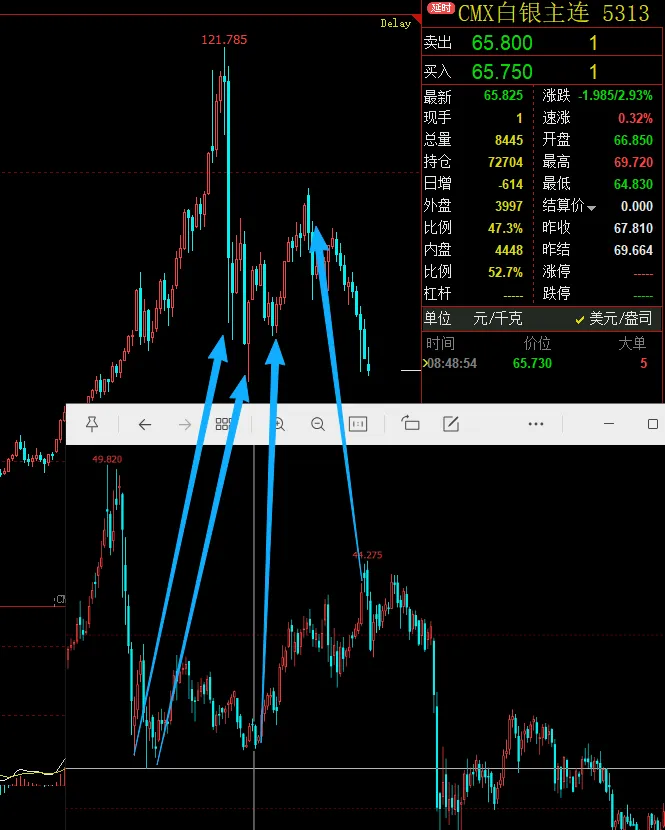
Task: Zoom in on the image
Action: click(x=278, y=424)
